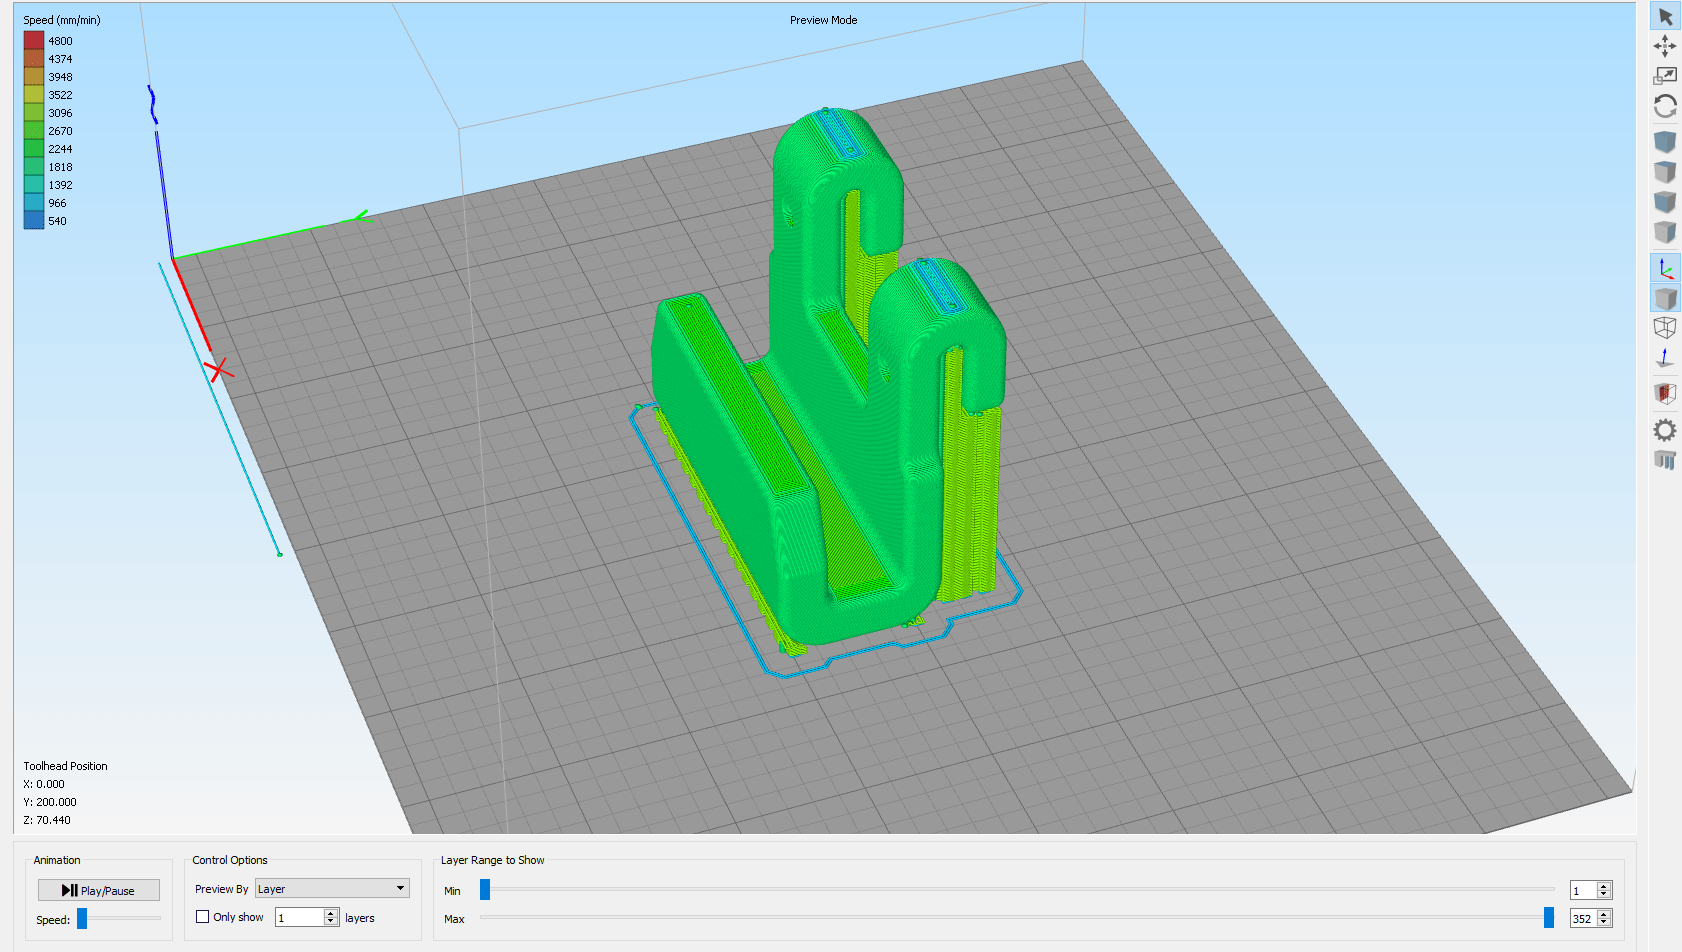Increase the Only show layers count
This screenshot has width=1682, height=952.
[x=331, y=913]
